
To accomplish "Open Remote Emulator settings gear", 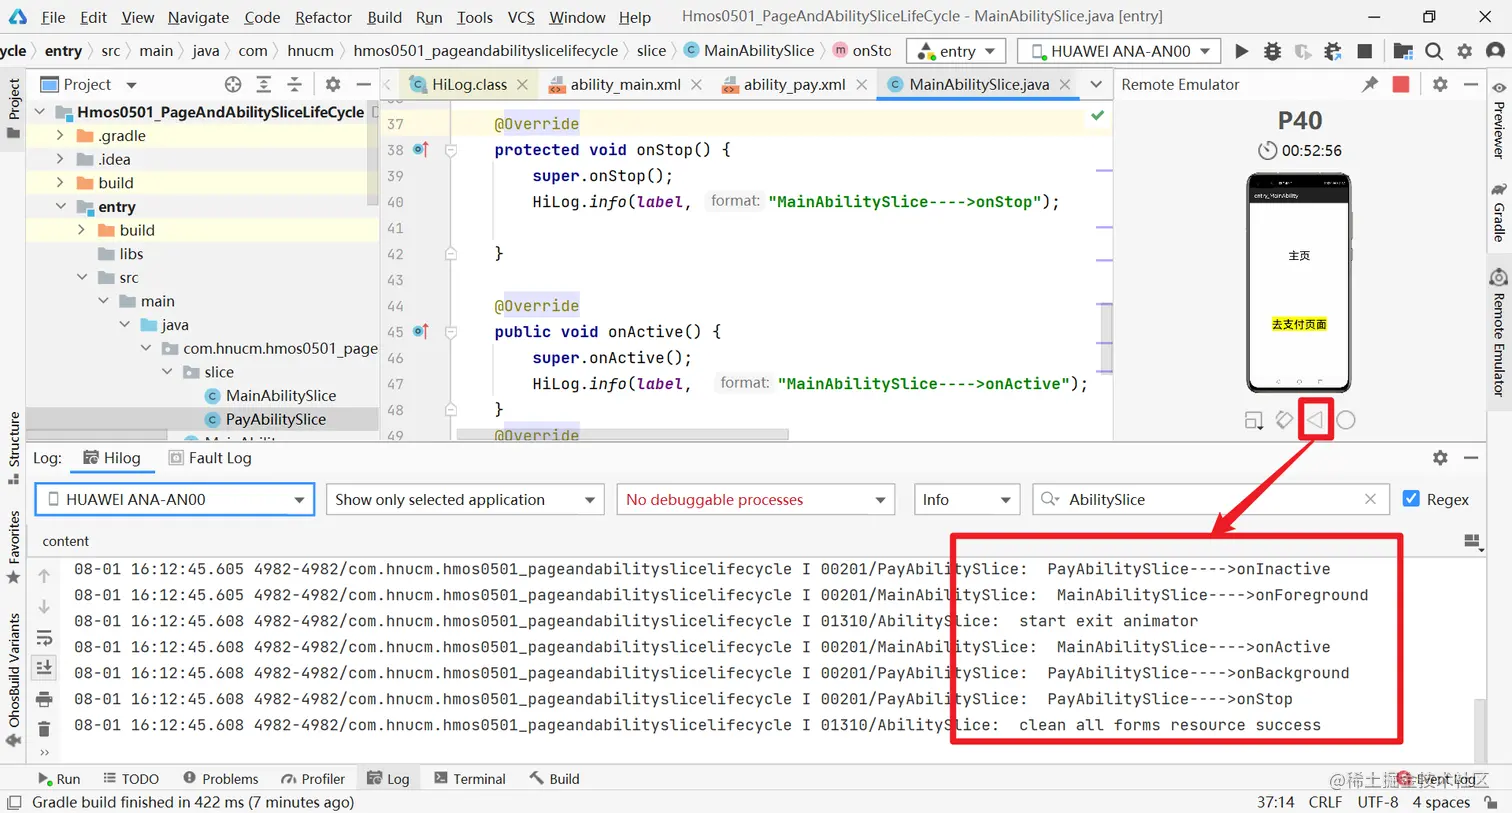I will 1440,84.
